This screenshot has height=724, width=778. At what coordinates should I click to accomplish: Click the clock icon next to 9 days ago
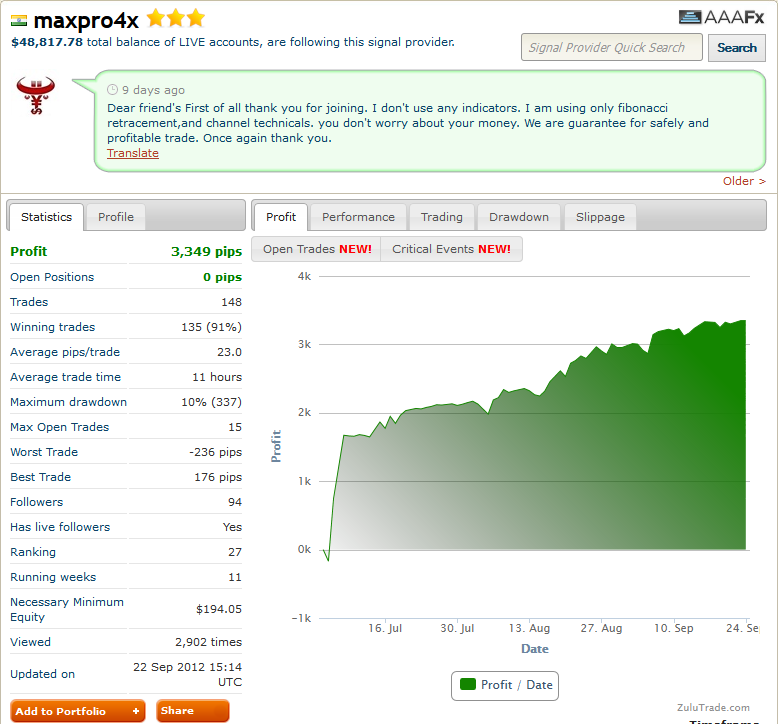click(x=113, y=90)
